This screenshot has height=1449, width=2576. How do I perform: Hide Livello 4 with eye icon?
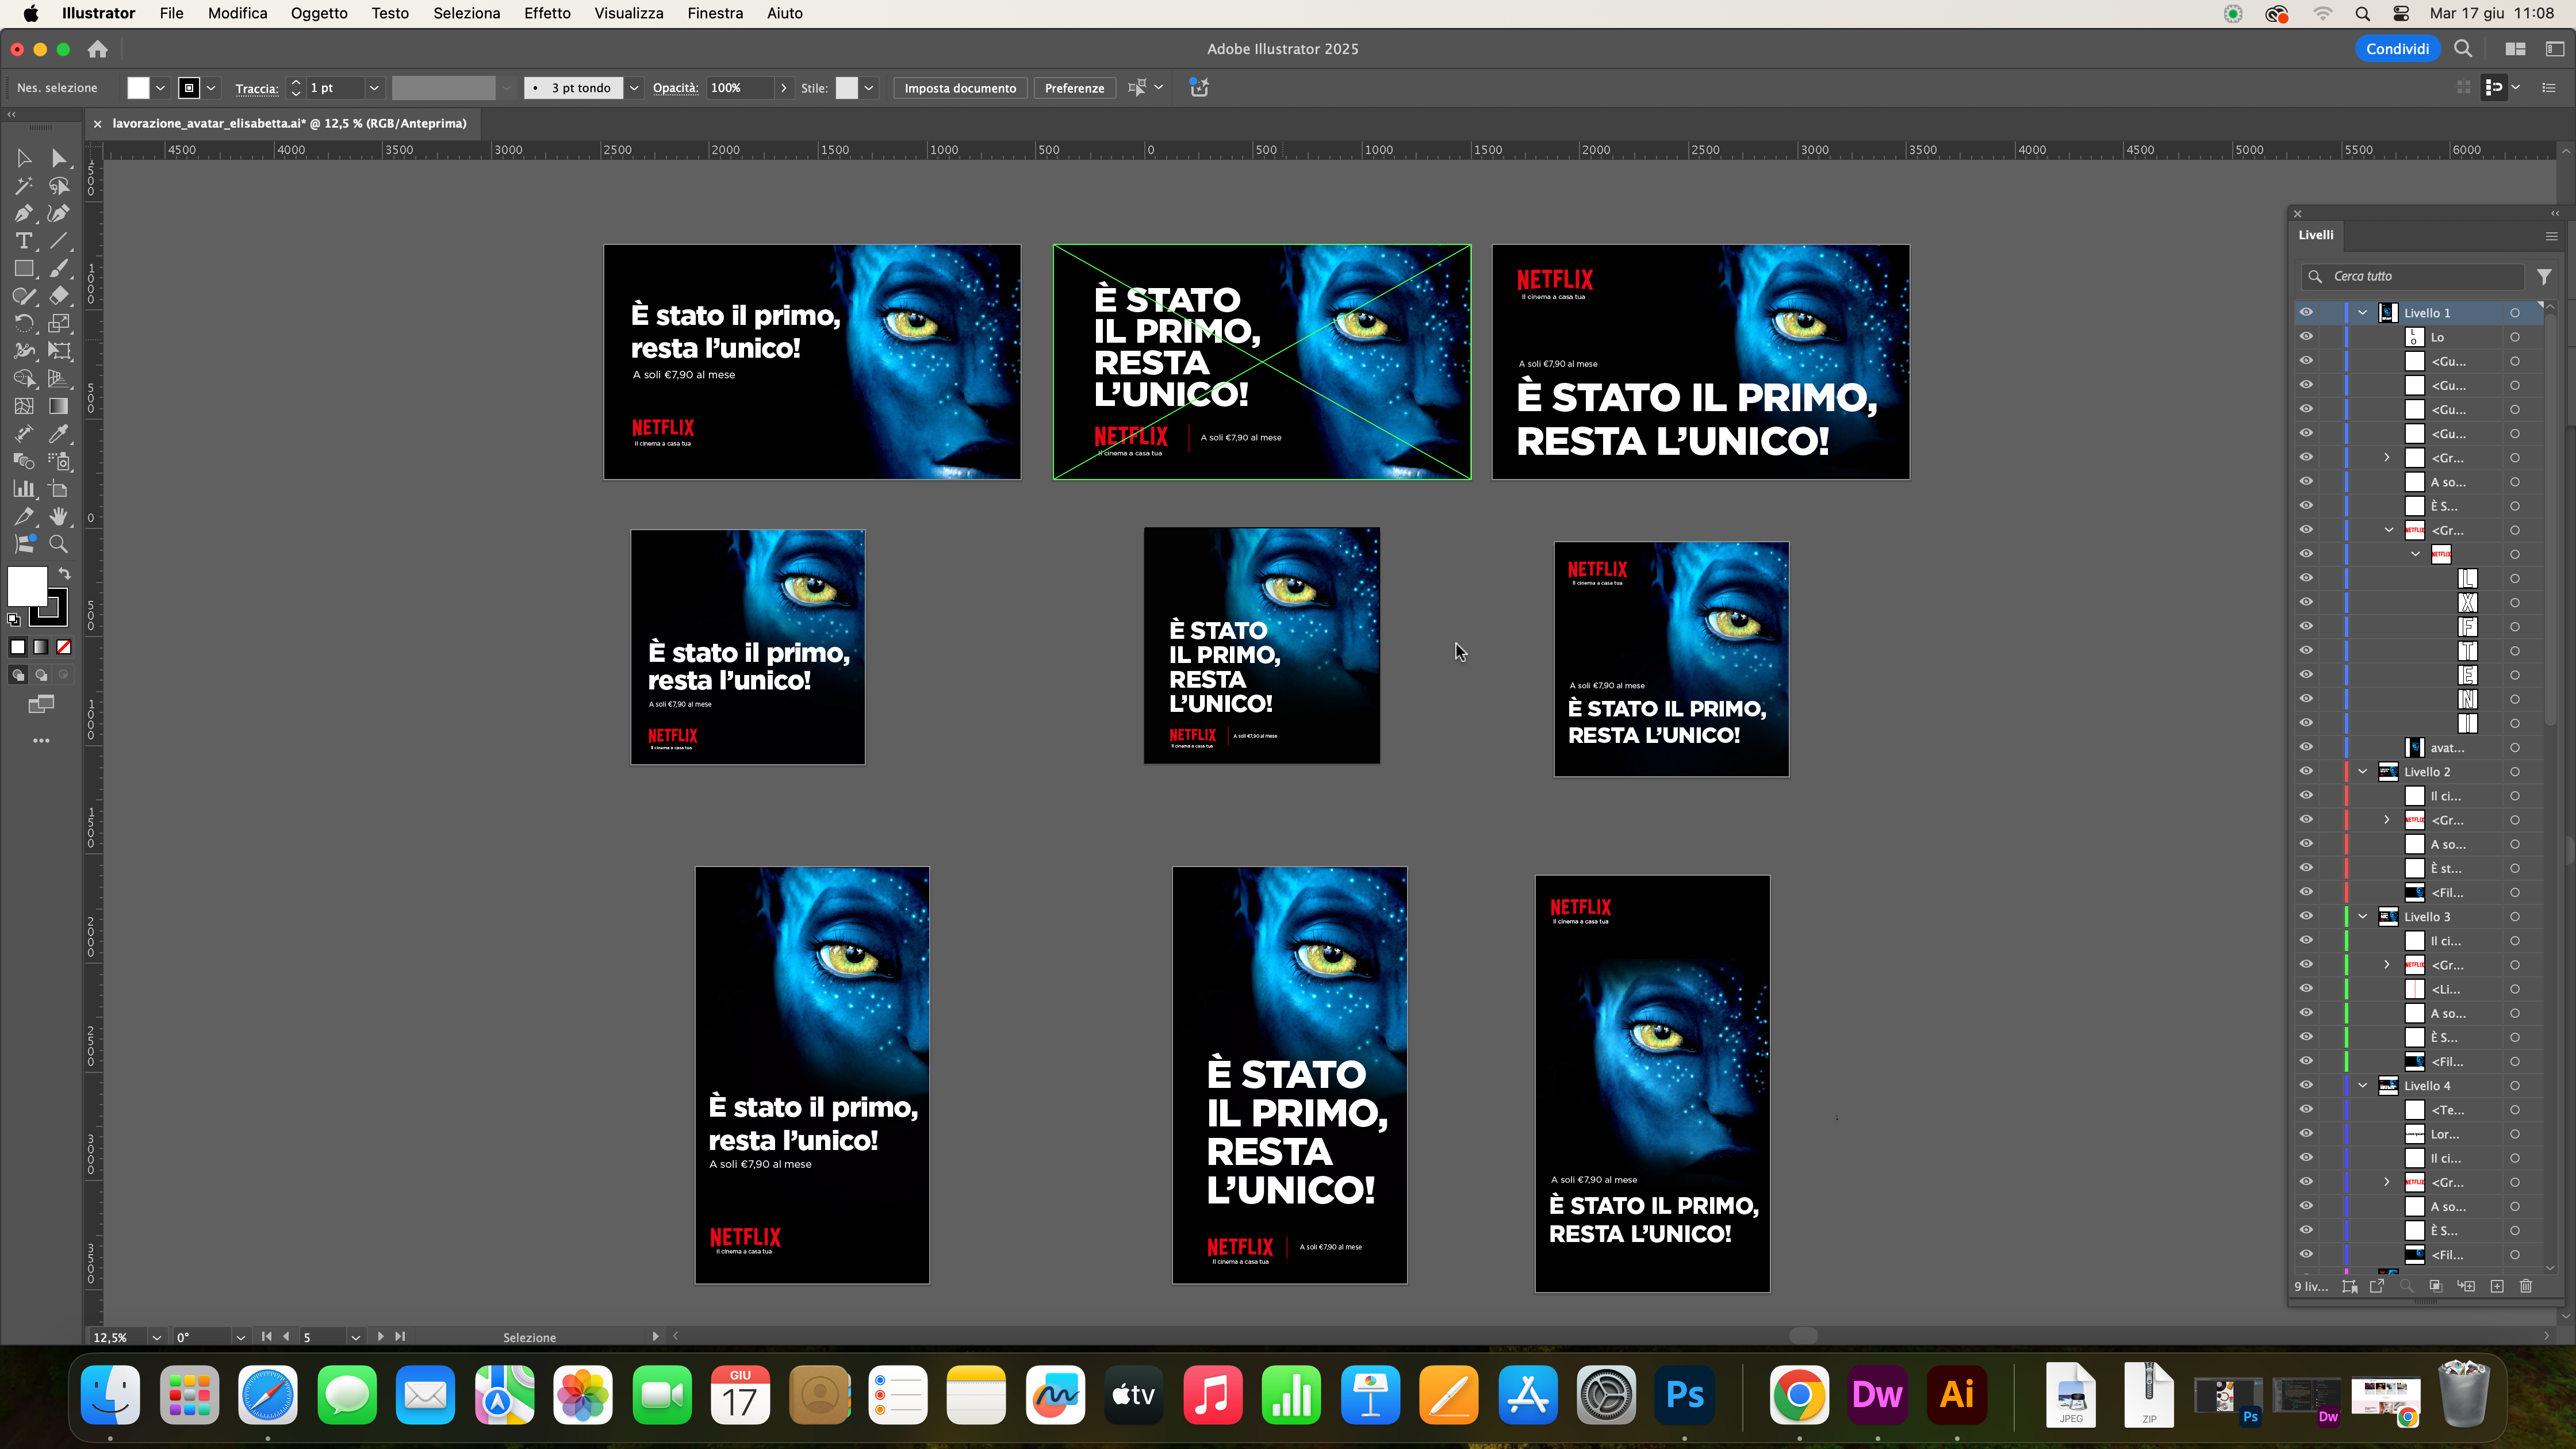click(x=2306, y=1085)
